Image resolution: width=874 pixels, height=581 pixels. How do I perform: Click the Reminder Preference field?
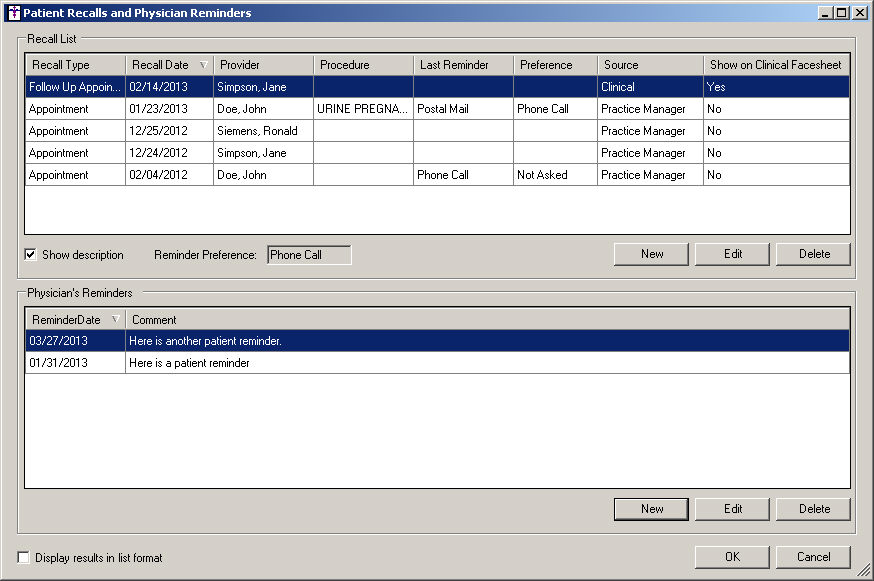pos(309,255)
